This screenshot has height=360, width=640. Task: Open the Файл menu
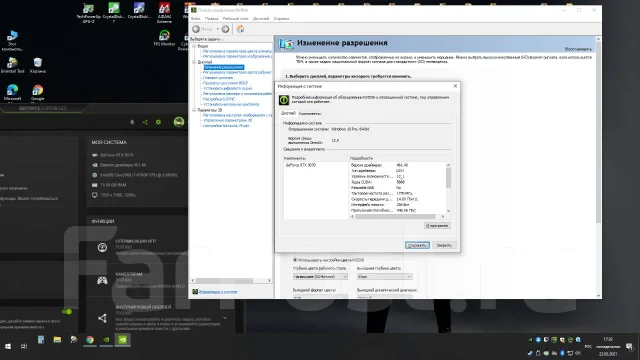click(196, 19)
